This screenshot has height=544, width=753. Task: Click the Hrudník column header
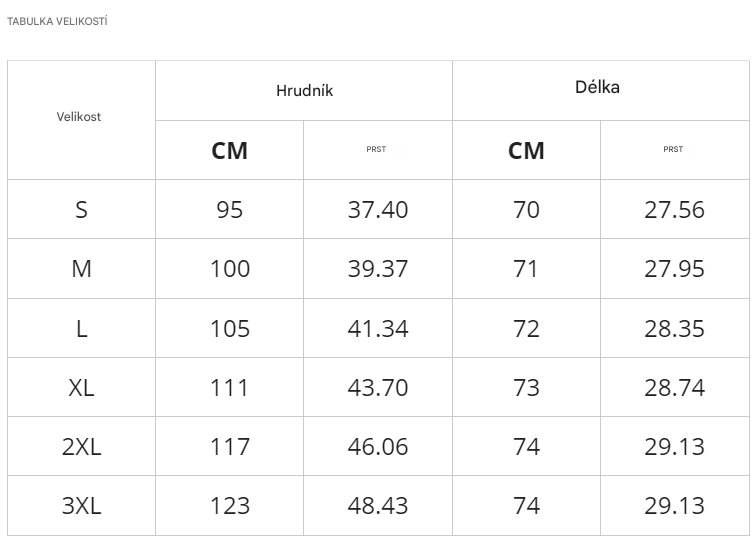(x=304, y=91)
